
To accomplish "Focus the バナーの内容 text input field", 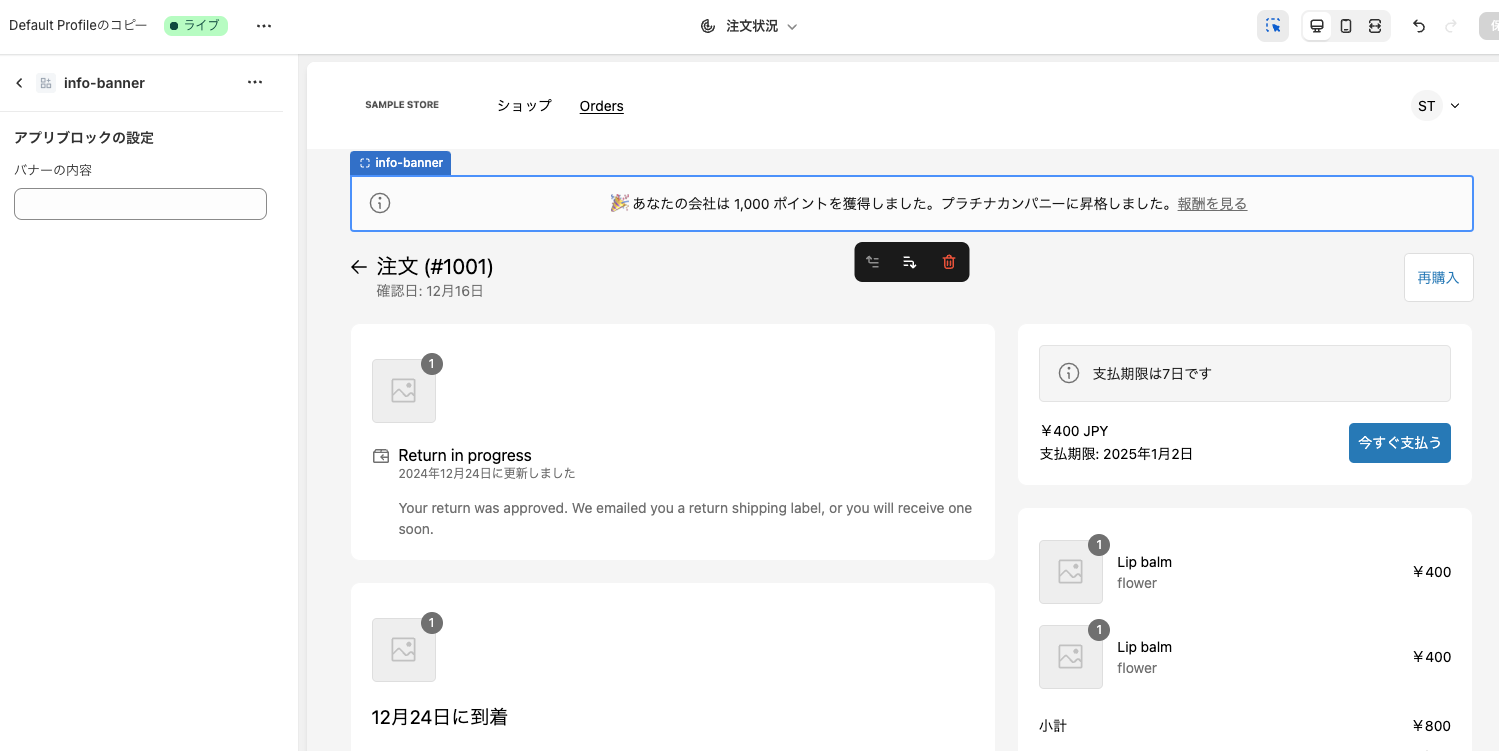I will tap(140, 204).
